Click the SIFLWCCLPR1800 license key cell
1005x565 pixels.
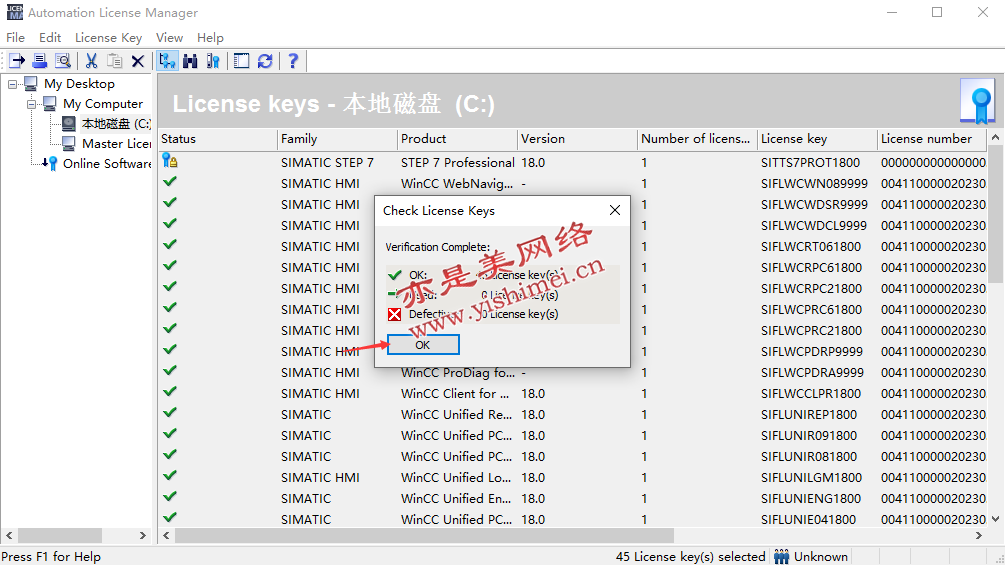(811, 393)
